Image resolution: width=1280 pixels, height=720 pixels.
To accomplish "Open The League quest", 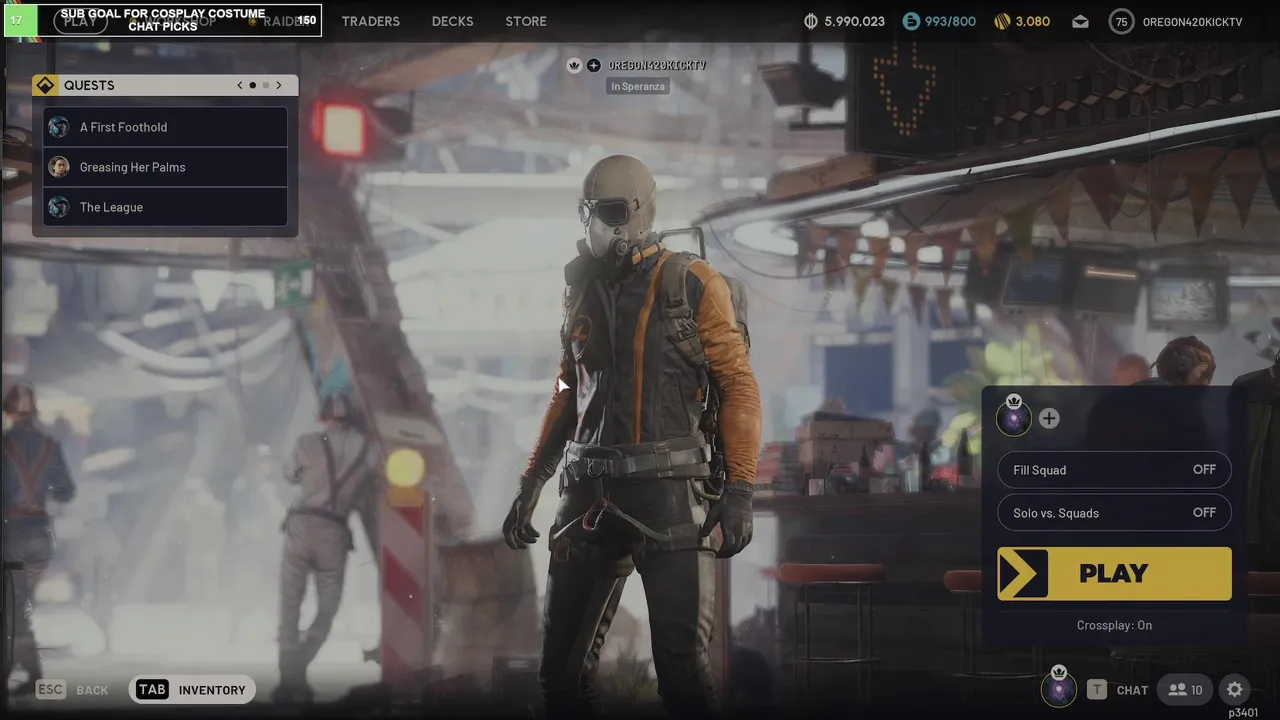I will 165,207.
